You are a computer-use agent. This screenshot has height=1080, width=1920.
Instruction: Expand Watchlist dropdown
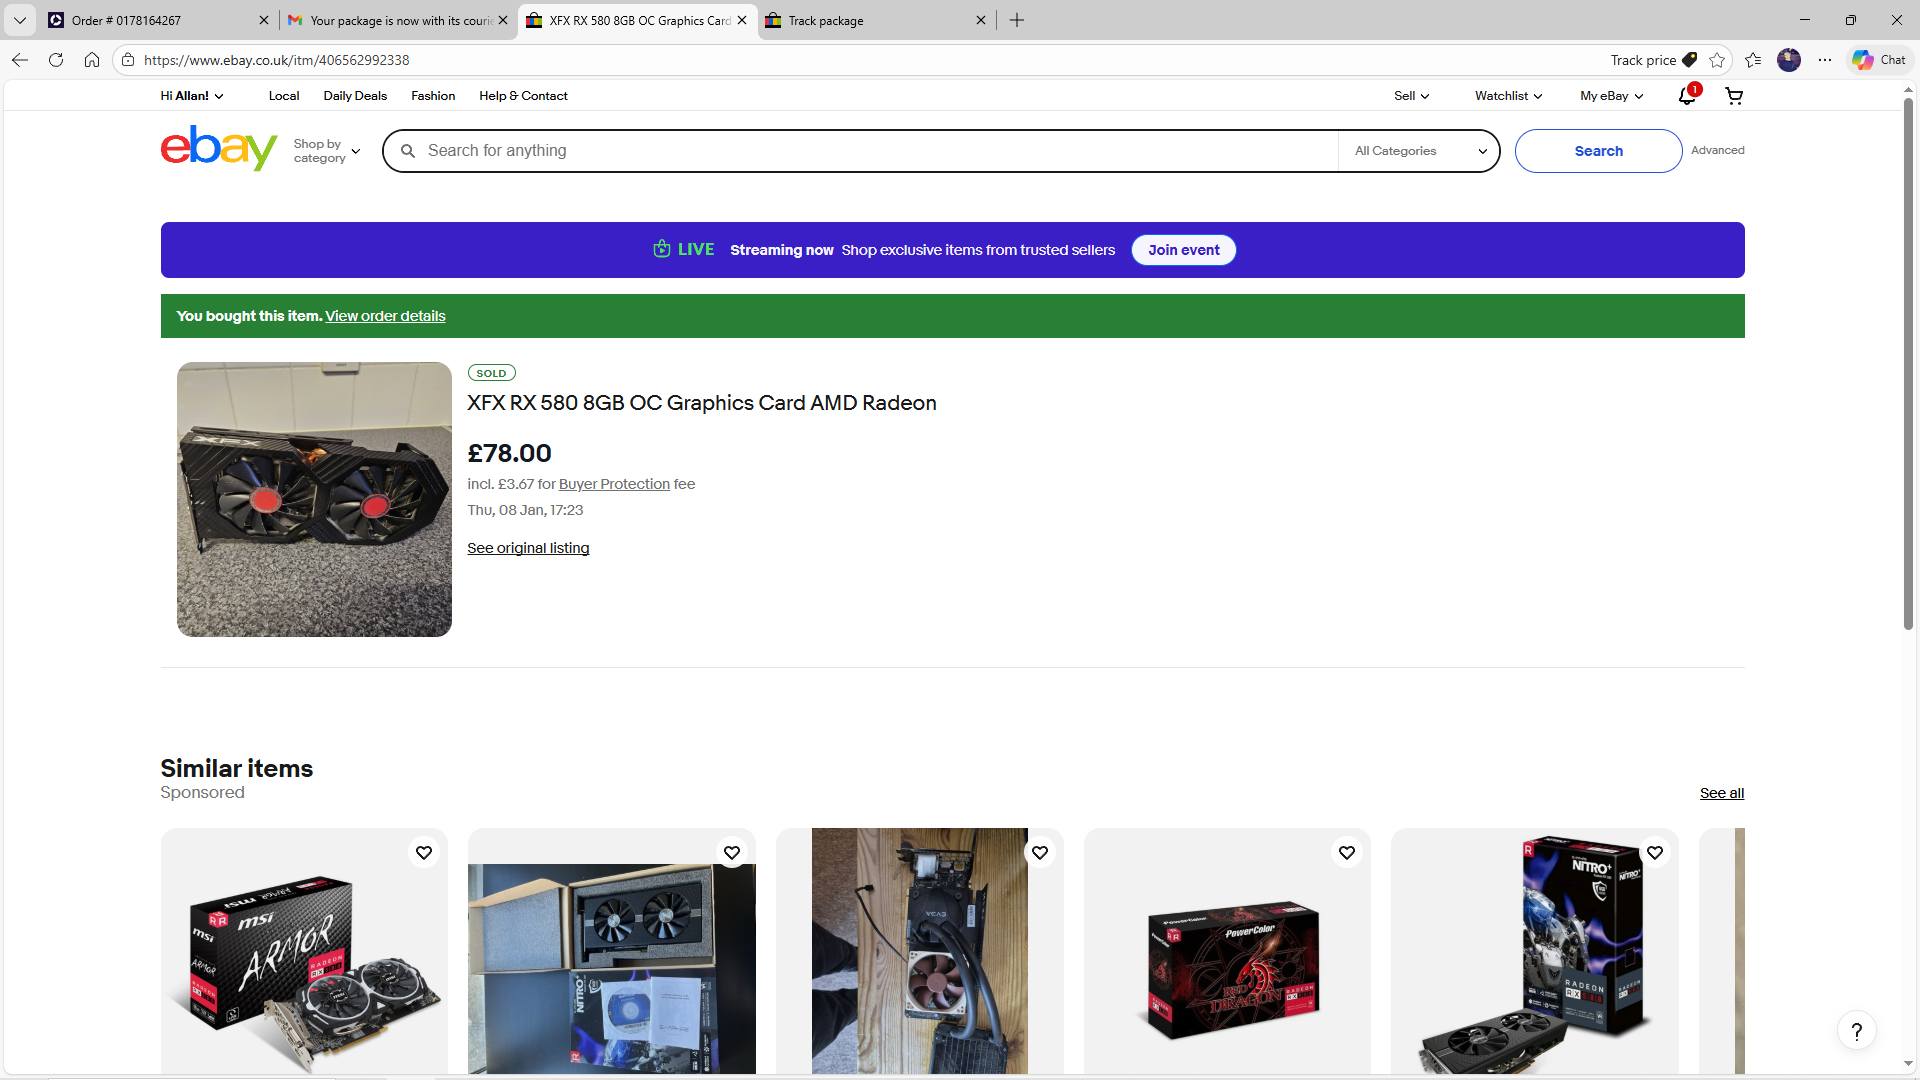pyautogui.click(x=1508, y=96)
